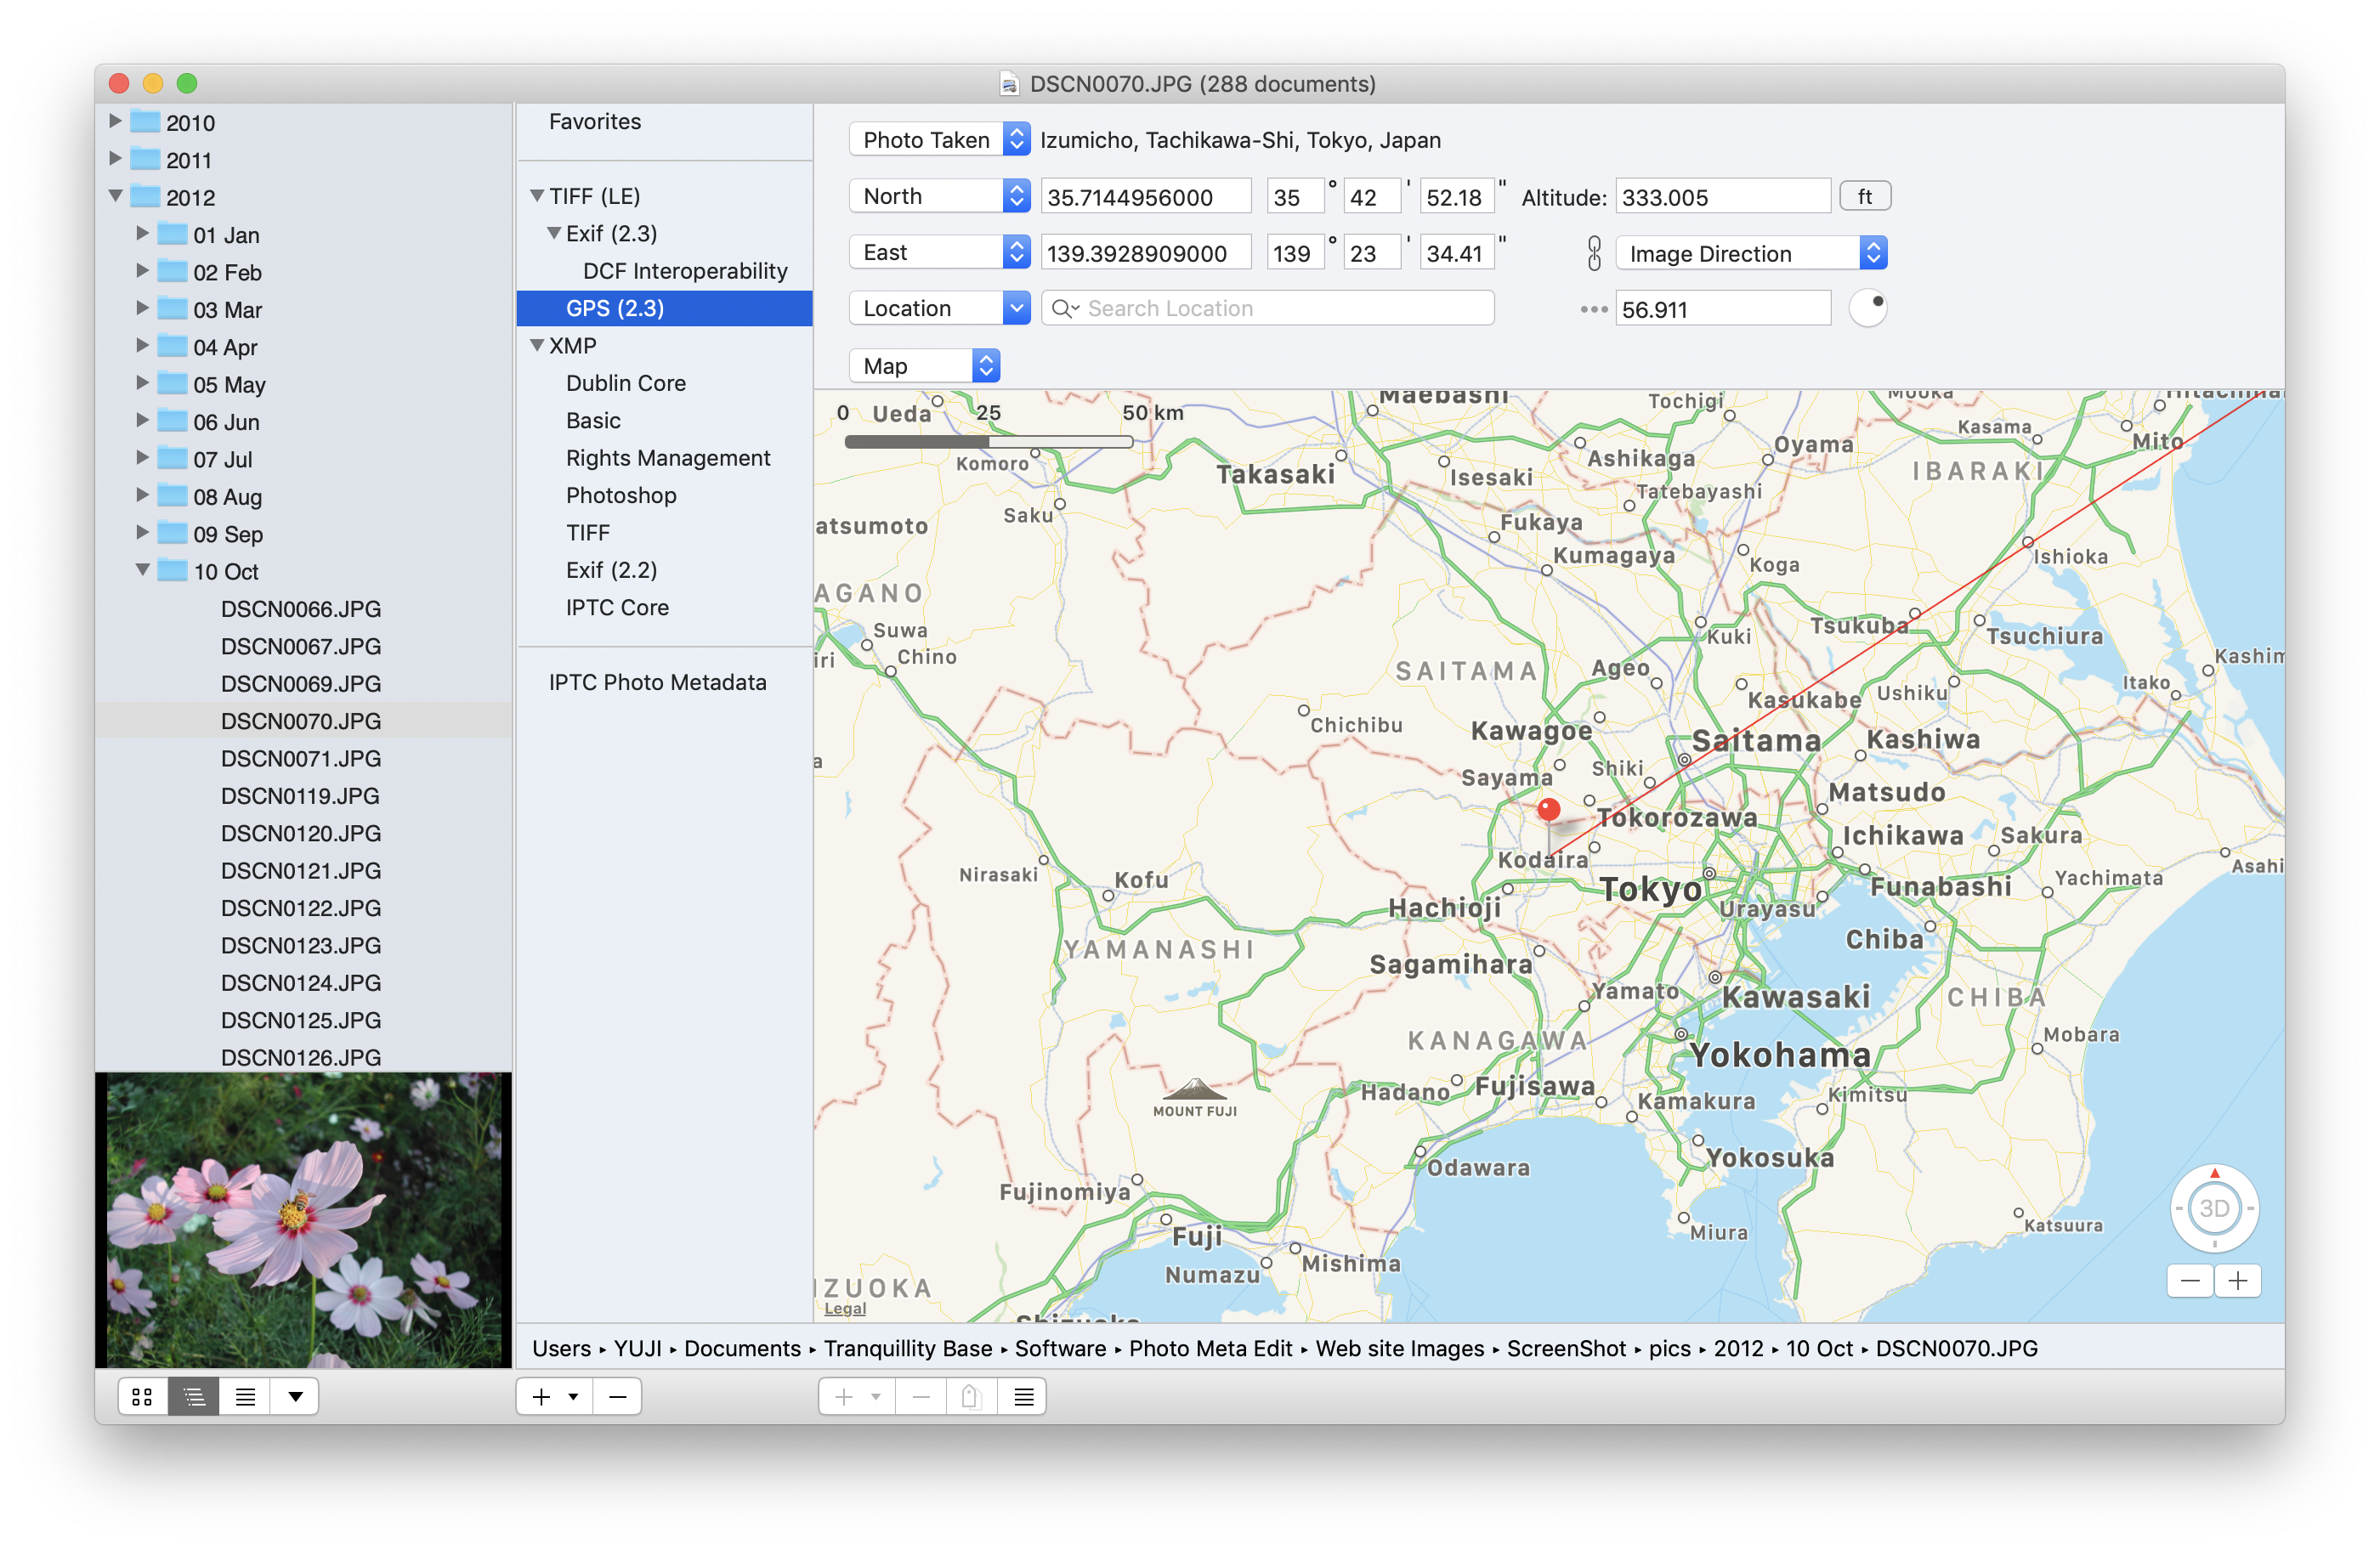
Task: Click the tag list lines icon
Action: pos(1023,1396)
